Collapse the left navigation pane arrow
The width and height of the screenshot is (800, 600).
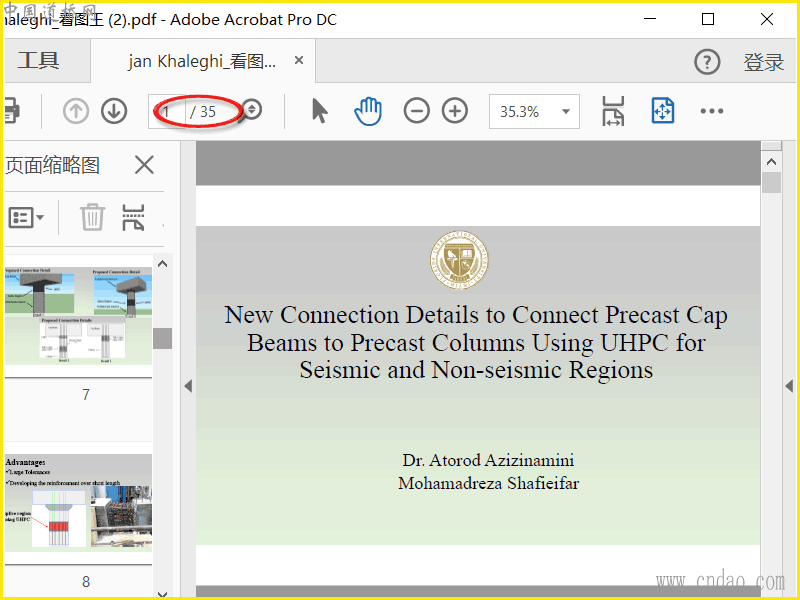(188, 386)
